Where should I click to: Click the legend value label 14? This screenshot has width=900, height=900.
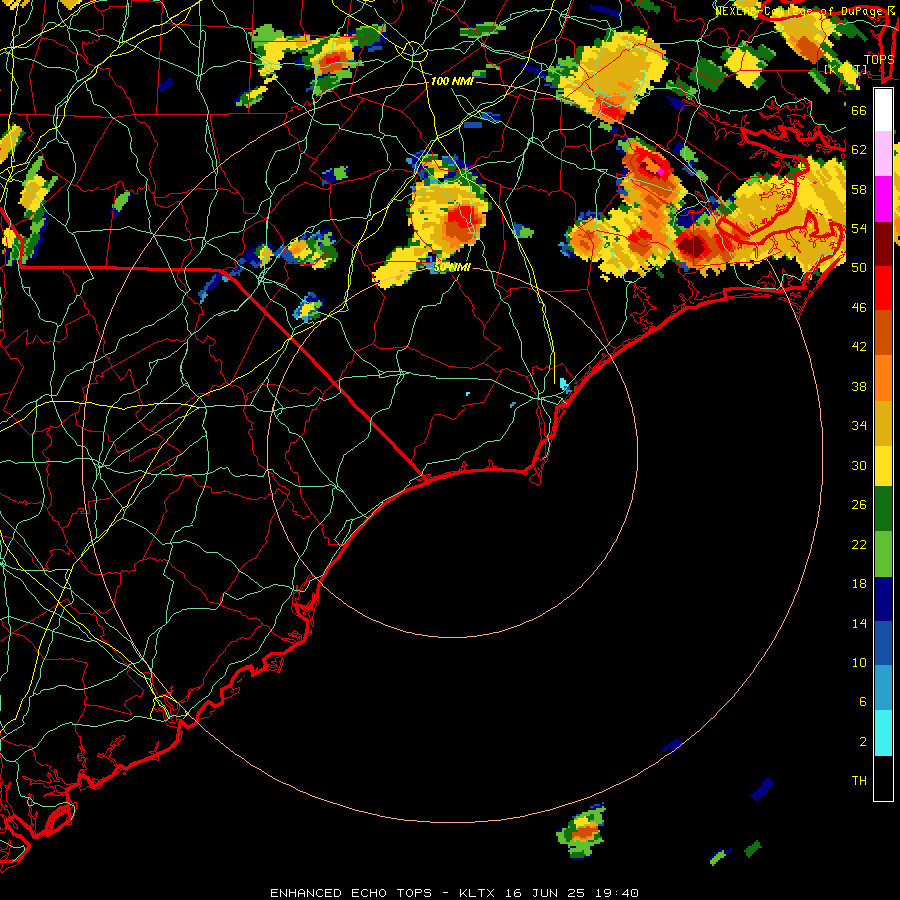pyautogui.click(x=859, y=623)
